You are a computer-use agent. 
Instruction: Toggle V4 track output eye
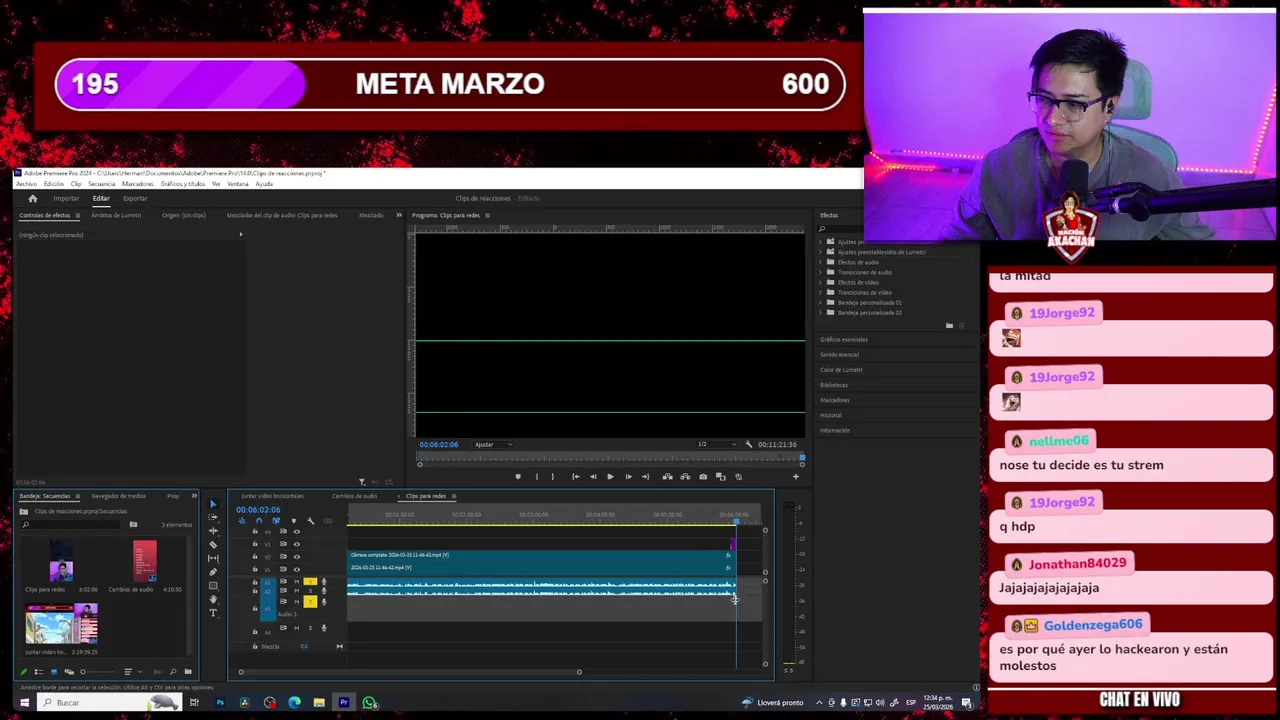(x=296, y=532)
